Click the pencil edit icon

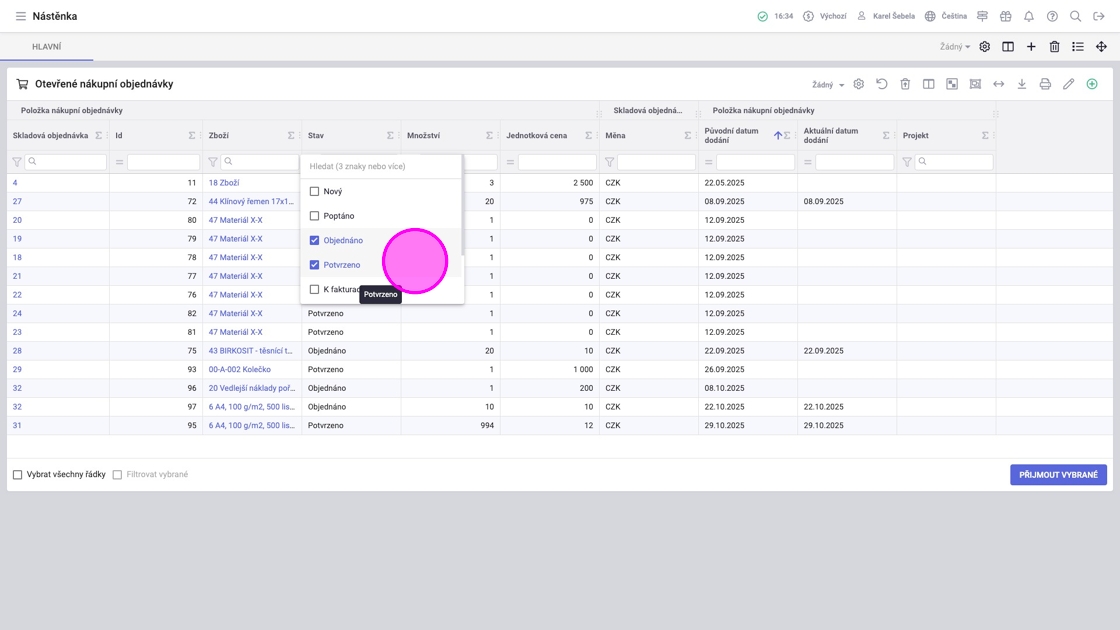pyautogui.click(x=1068, y=84)
